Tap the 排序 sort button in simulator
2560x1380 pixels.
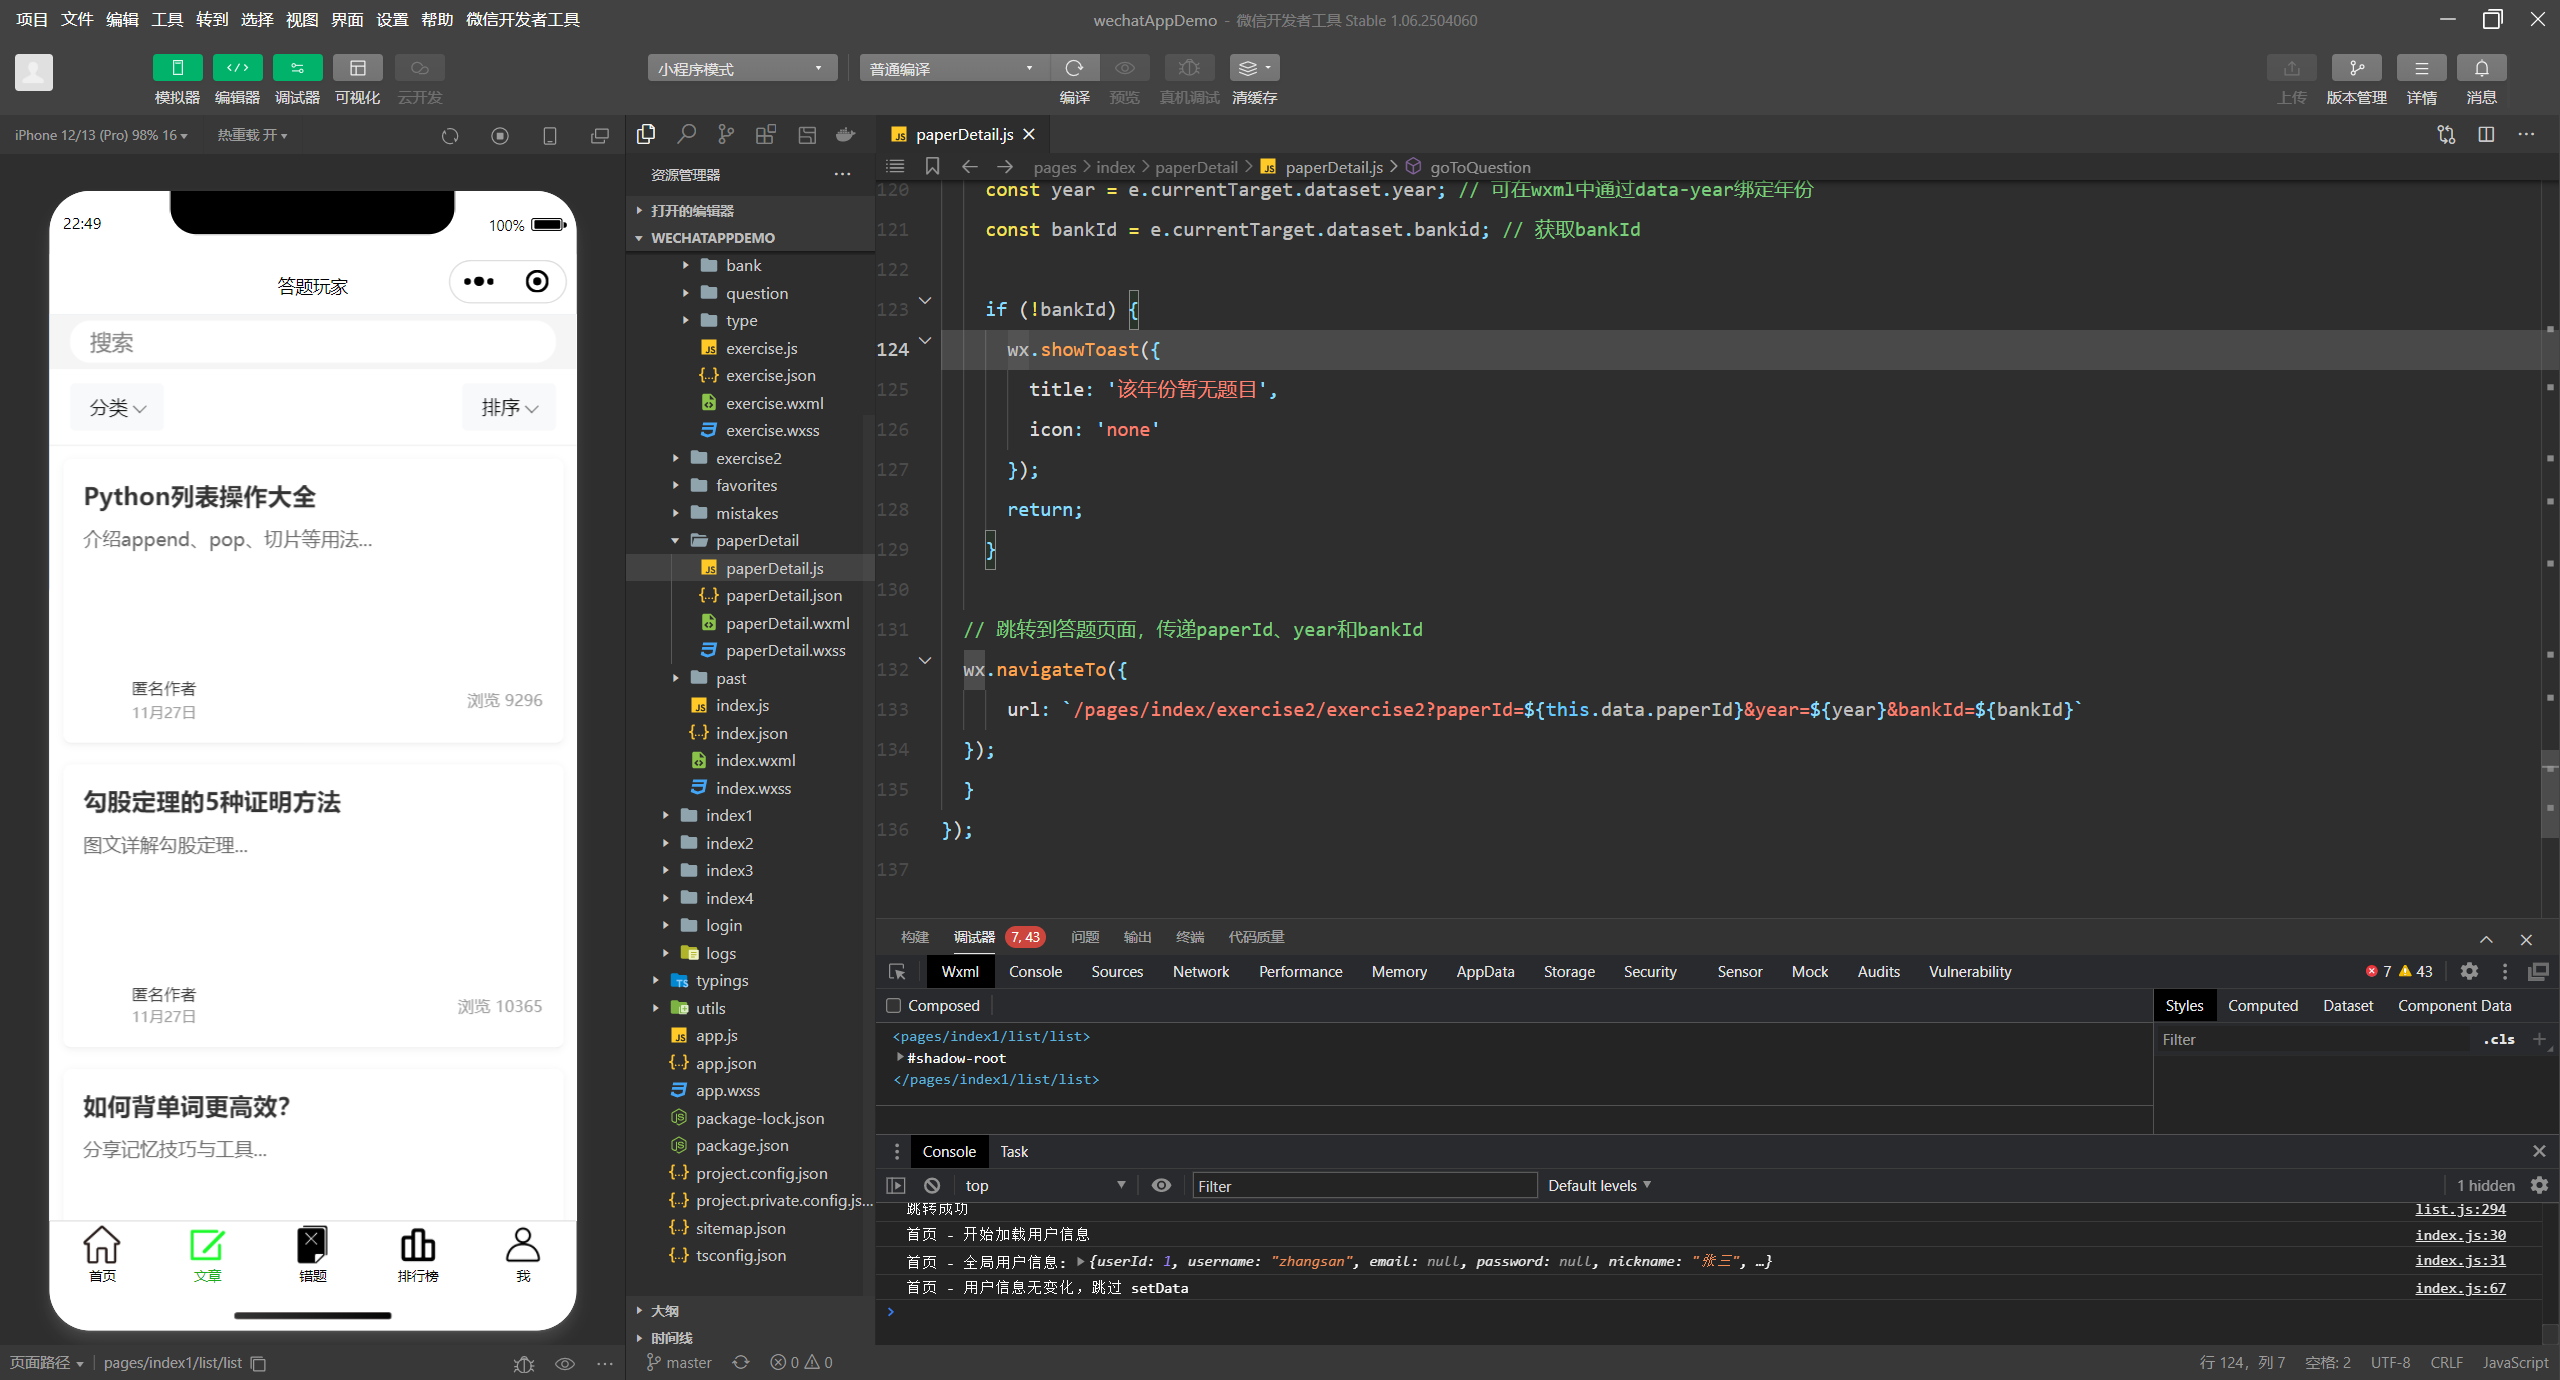[x=509, y=407]
